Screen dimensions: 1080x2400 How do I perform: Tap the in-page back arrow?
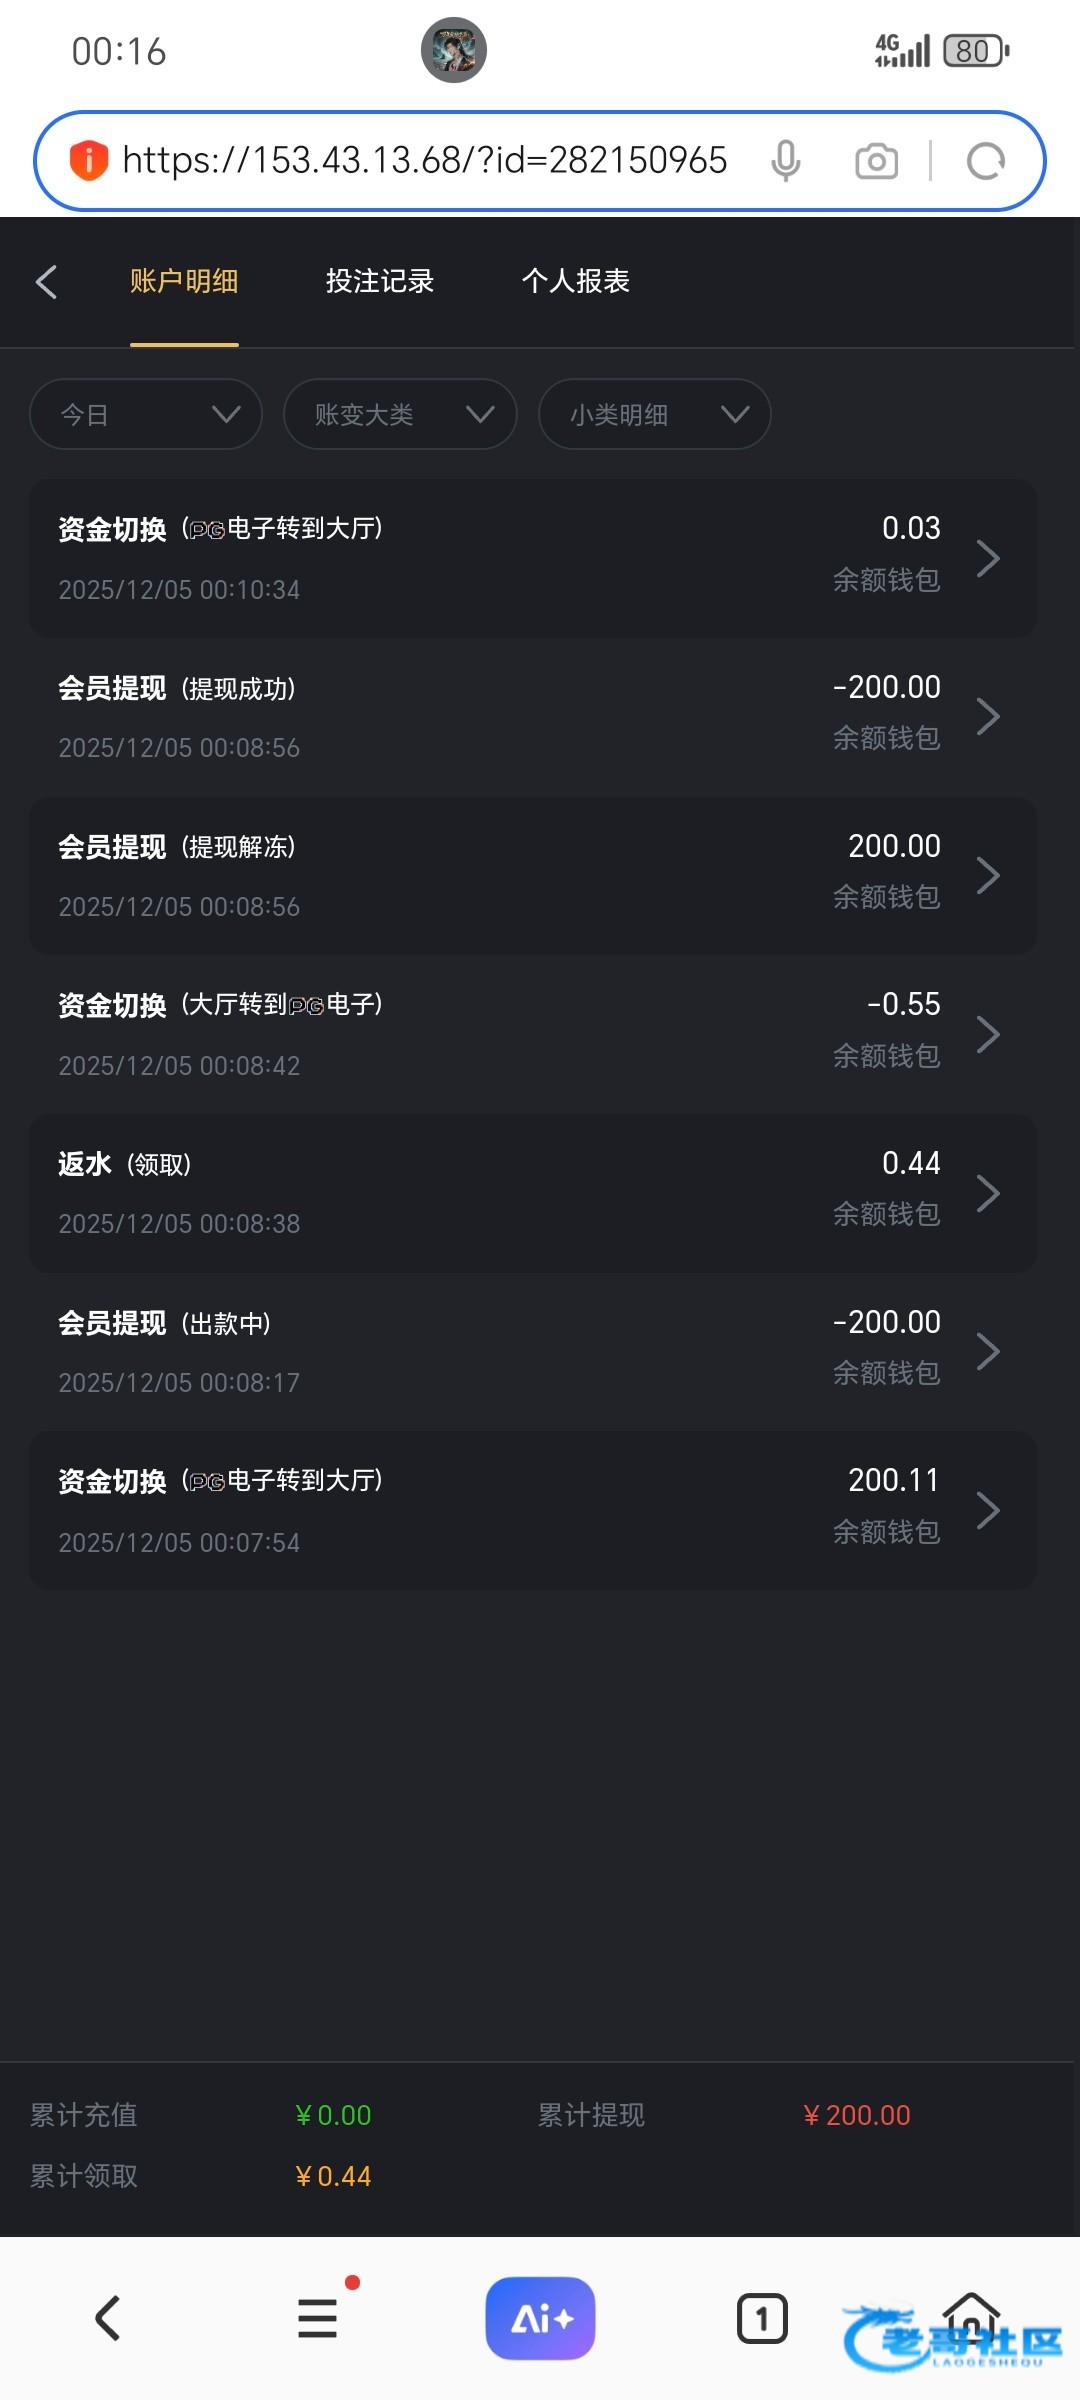point(47,282)
